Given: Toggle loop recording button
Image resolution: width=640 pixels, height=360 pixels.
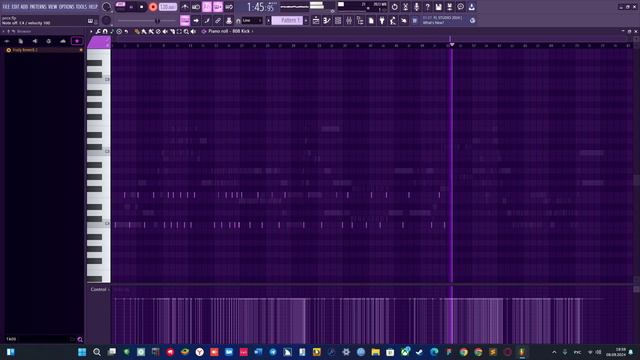Looking at the screenshot, I should point(229,7).
